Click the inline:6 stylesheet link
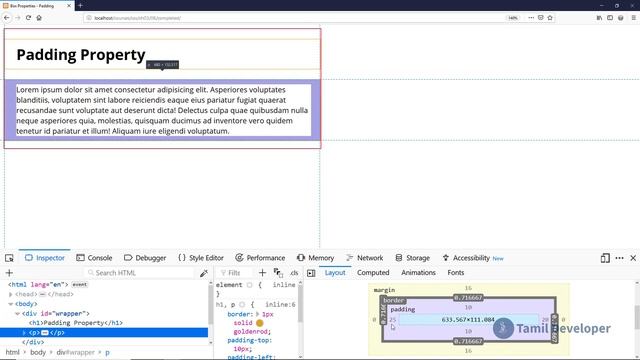Screen dimensions: 640x360 (280, 304)
